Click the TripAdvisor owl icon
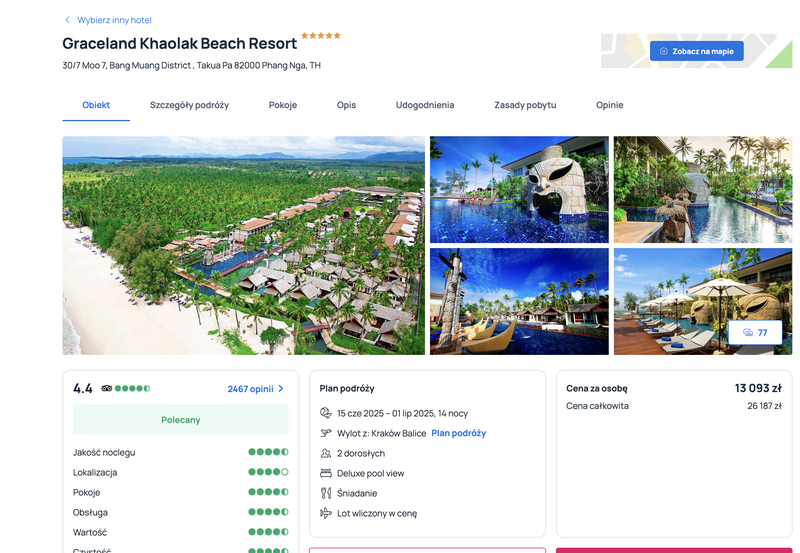Viewport: 800px width, 553px height. 107,388
